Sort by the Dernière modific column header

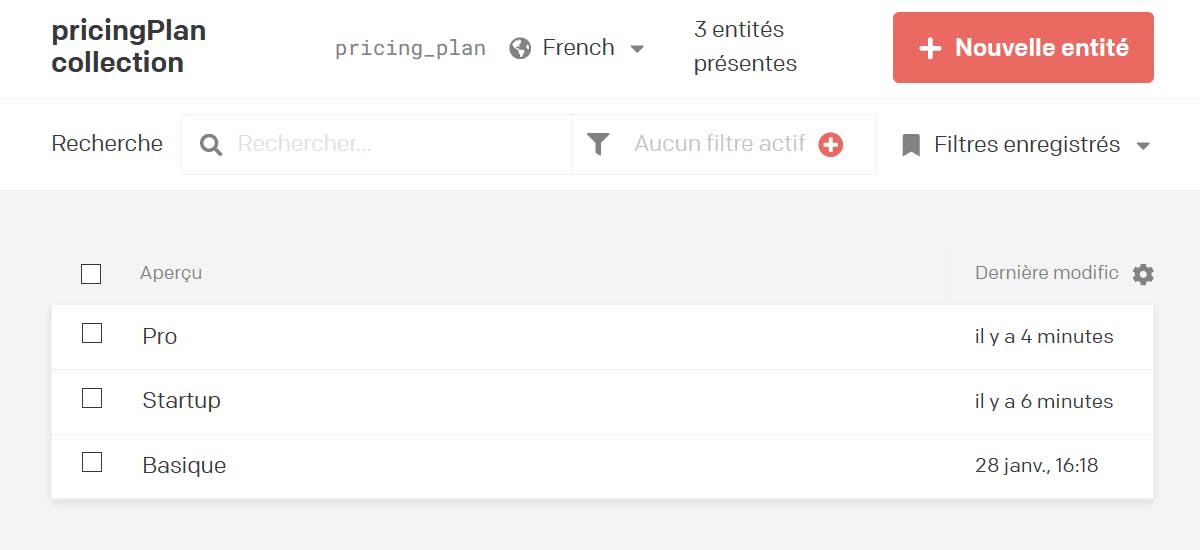click(x=1047, y=273)
